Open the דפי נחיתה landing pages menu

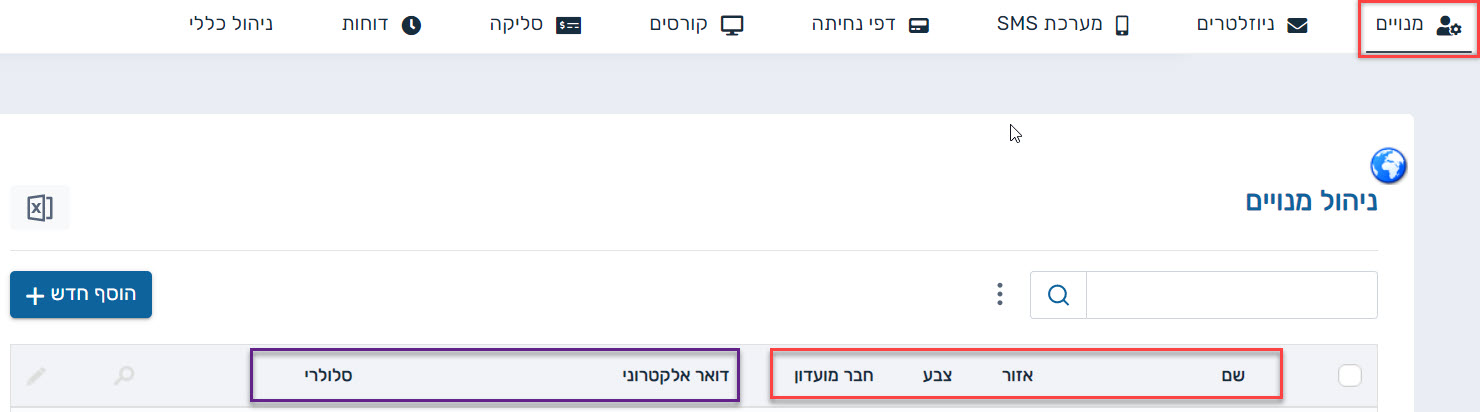[870, 26]
